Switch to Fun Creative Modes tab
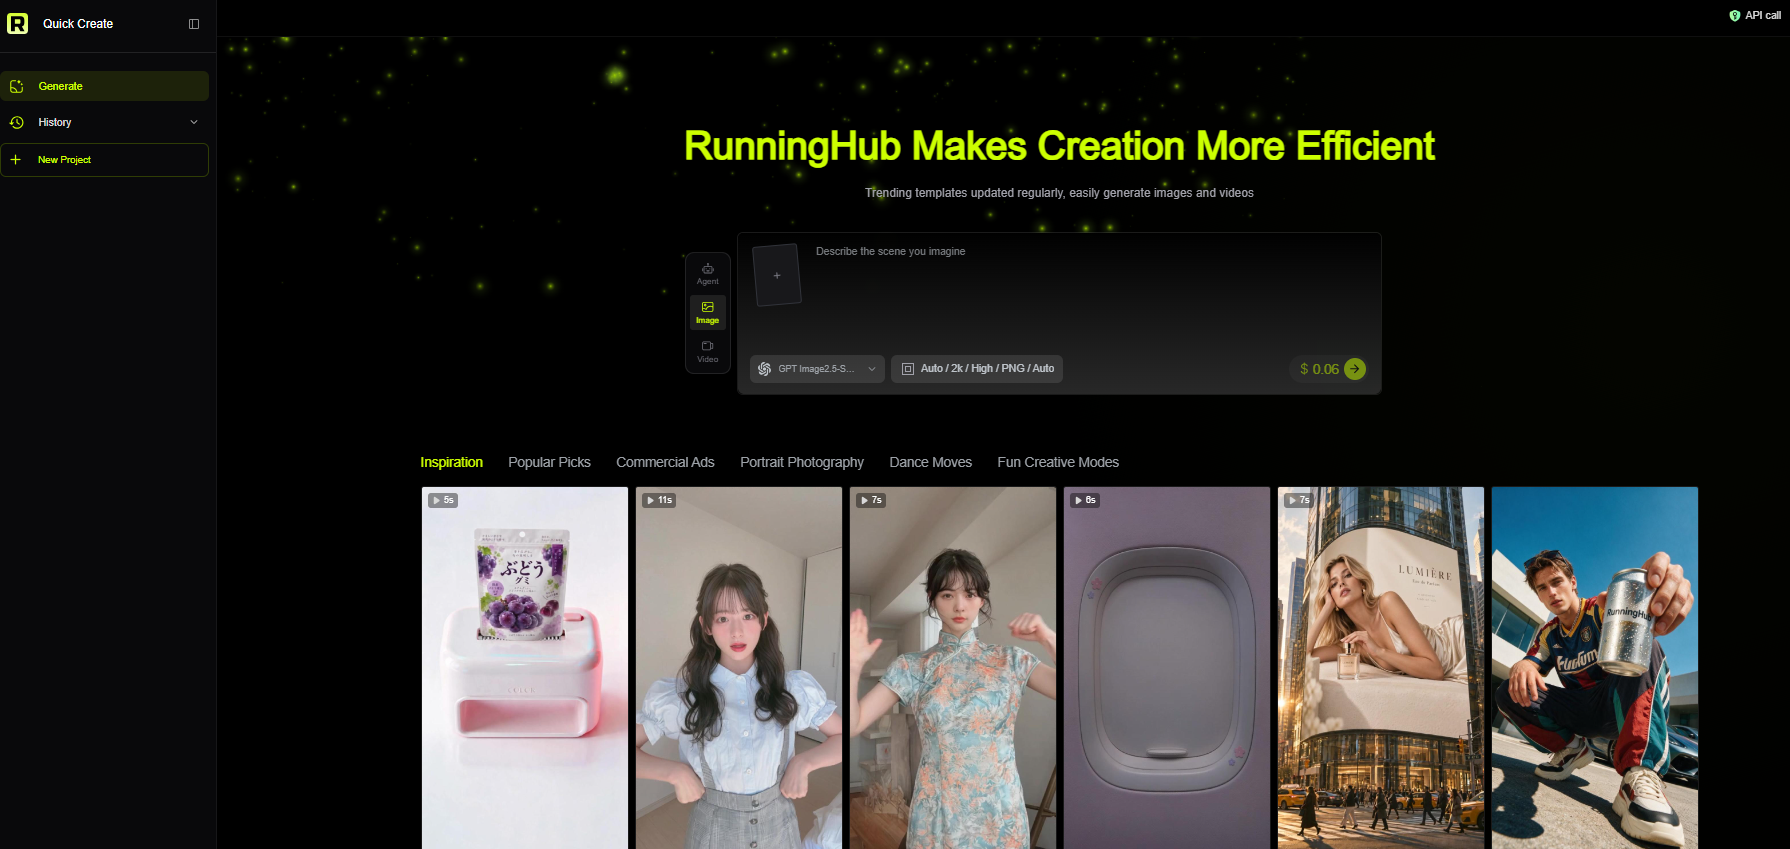Screen dimensions: 1790x849 [x=1058, y=462]
